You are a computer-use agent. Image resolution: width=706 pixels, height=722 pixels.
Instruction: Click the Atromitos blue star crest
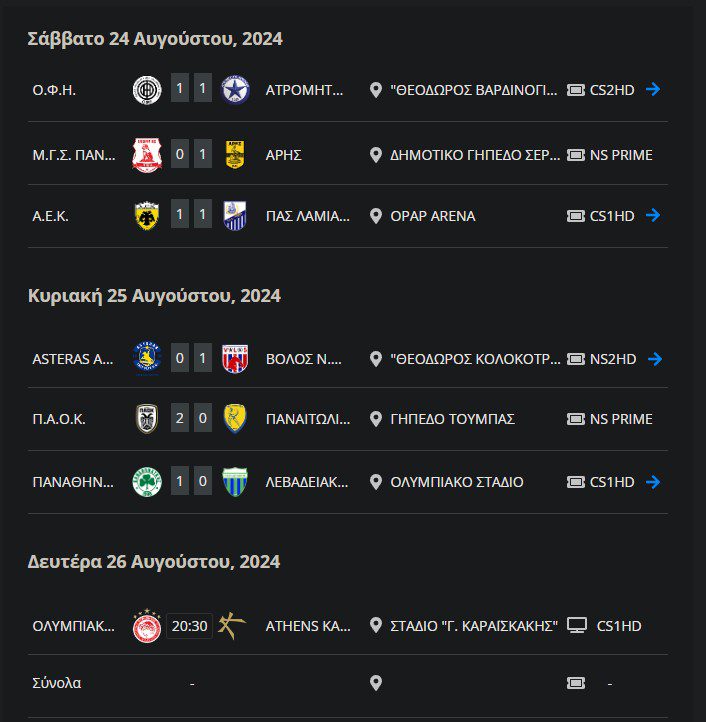[x=236, y=89]
